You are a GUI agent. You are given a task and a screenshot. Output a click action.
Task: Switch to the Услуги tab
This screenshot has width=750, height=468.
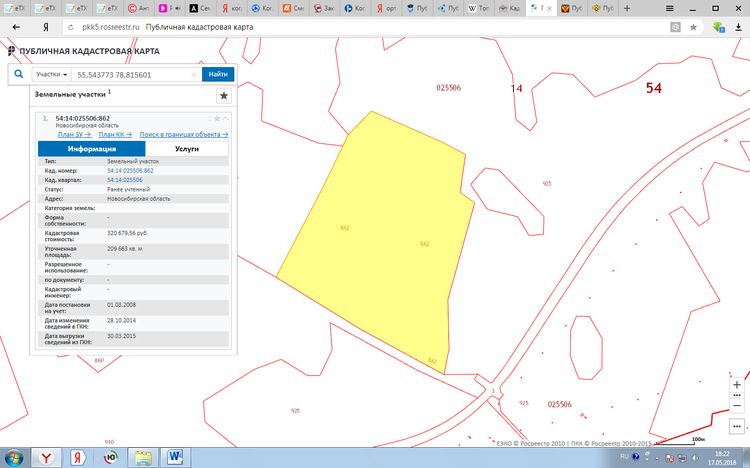(187, 149)
